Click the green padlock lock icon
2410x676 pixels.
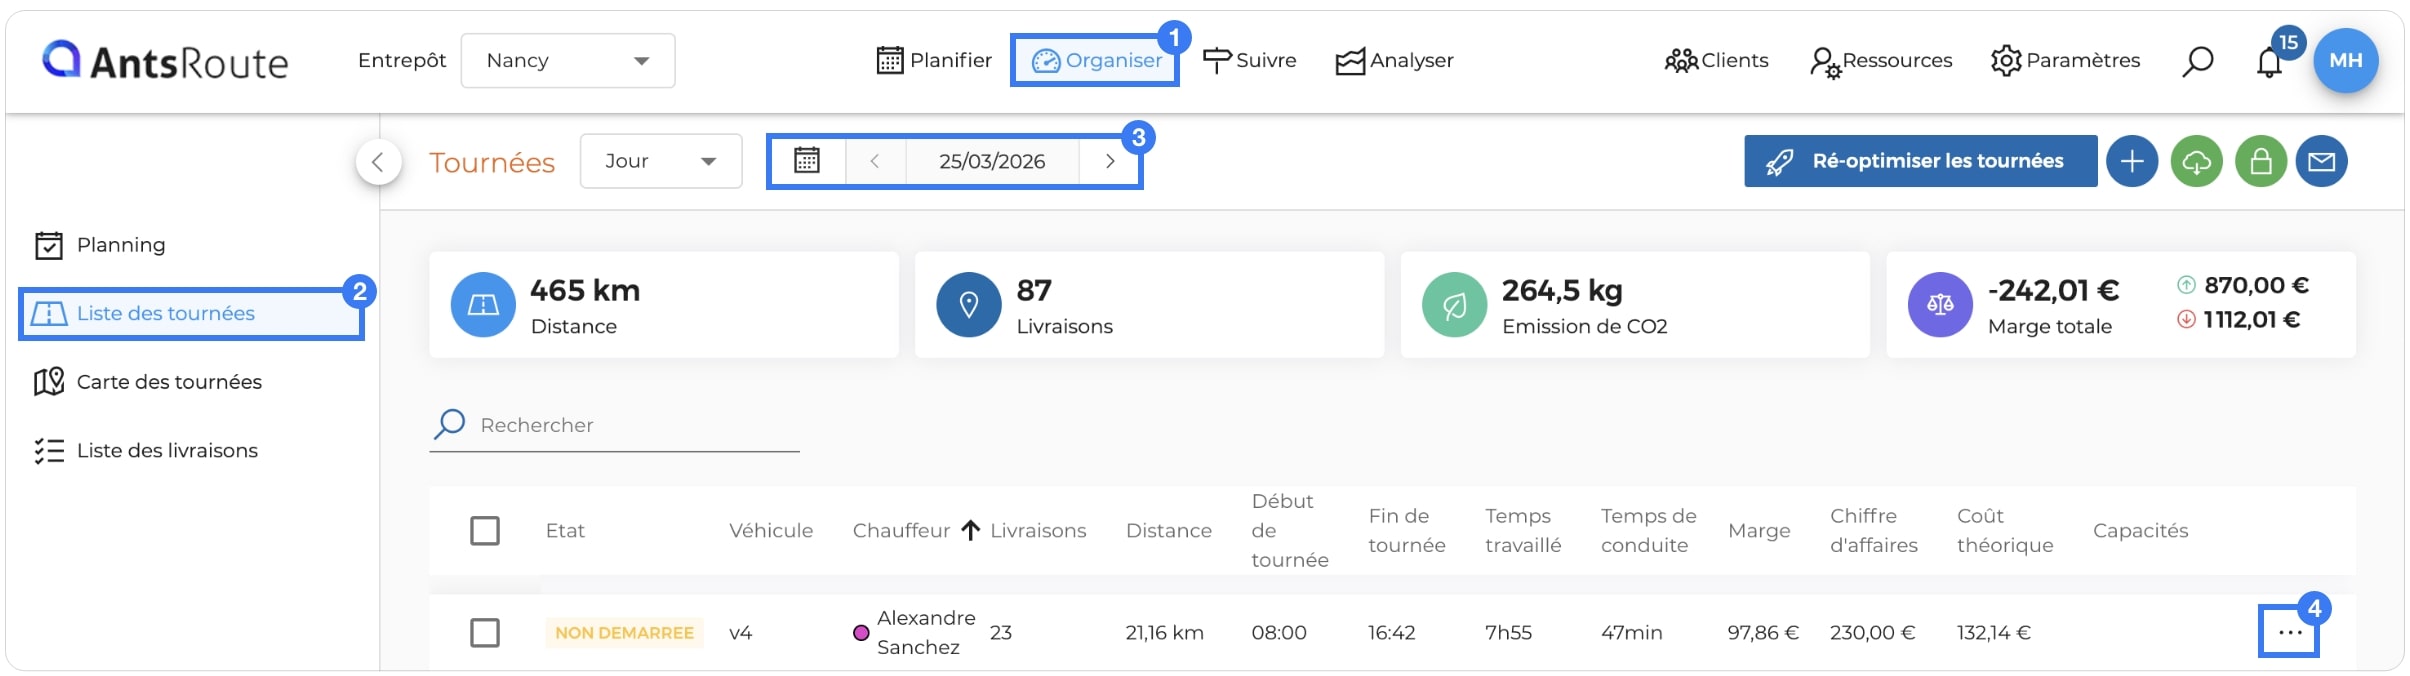pyautogui.click(x=2261, y=161)
